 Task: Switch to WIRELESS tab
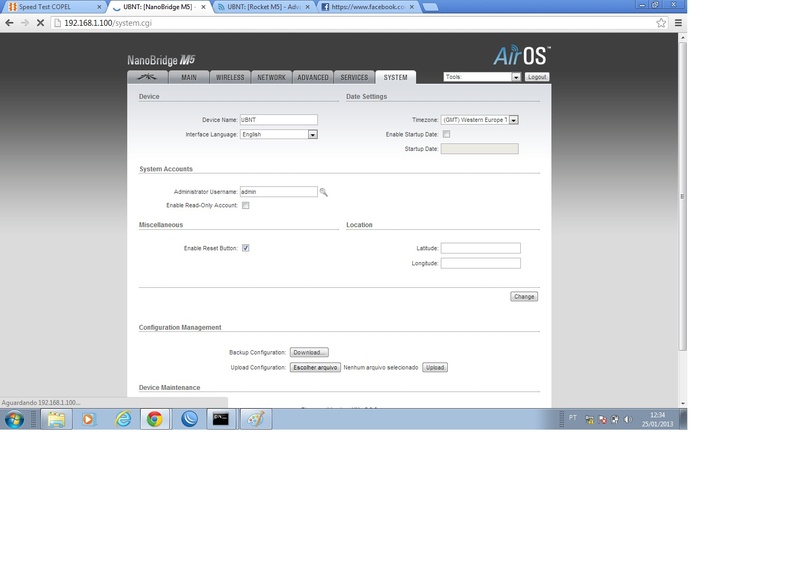(230, 77)
